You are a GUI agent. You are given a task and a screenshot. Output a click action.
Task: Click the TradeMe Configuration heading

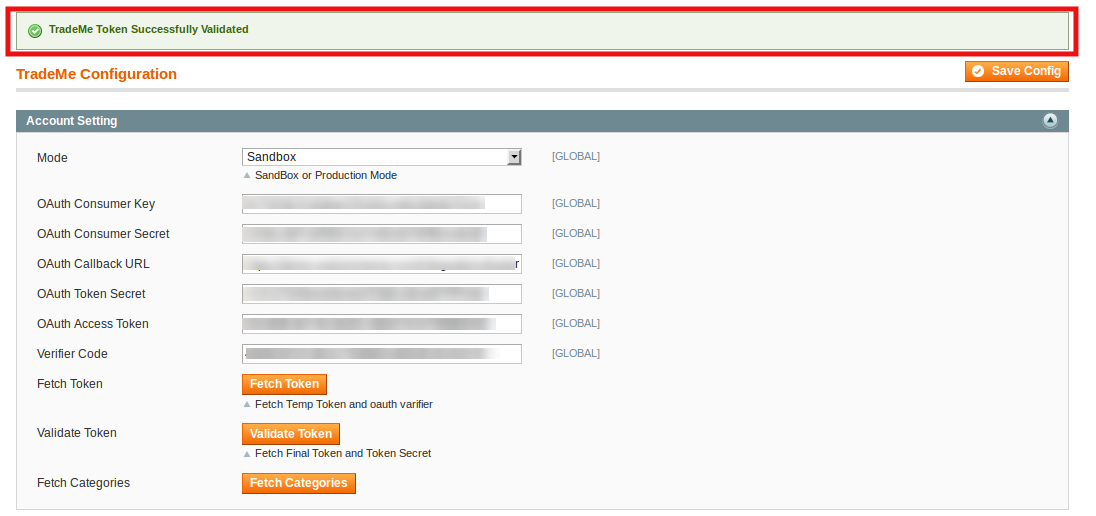tap(96, 74)
